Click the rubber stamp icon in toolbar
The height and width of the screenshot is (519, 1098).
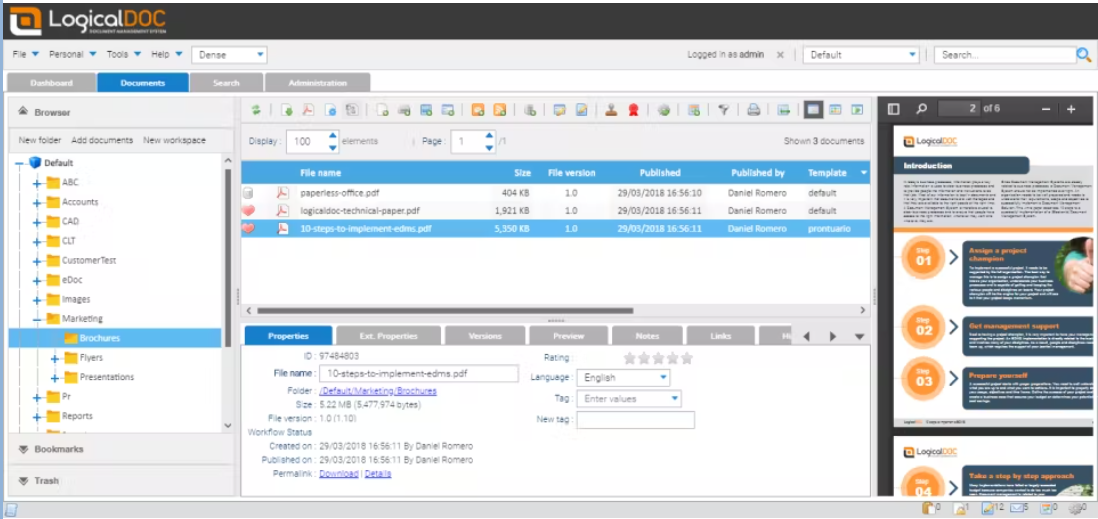tap(610, 110)
